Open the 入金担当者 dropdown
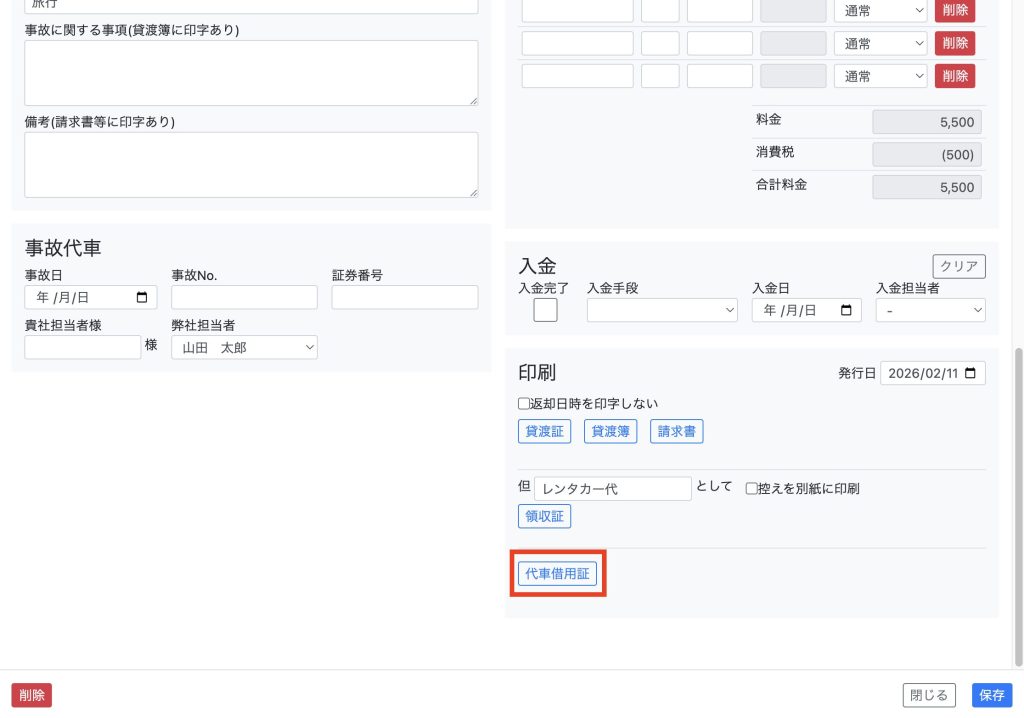 click(x=930, y=311)
